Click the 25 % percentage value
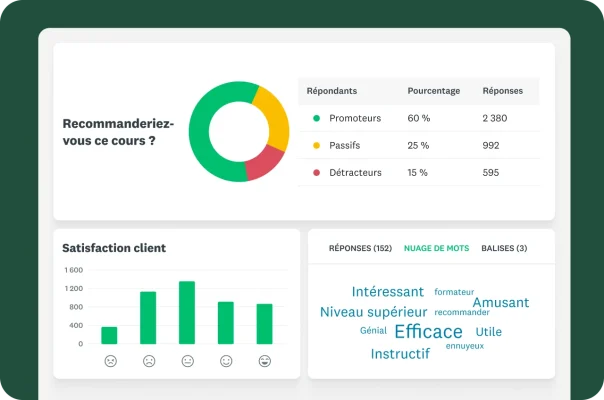The height and width of the screenshot is (400, 604). click(x=418, y=145)
